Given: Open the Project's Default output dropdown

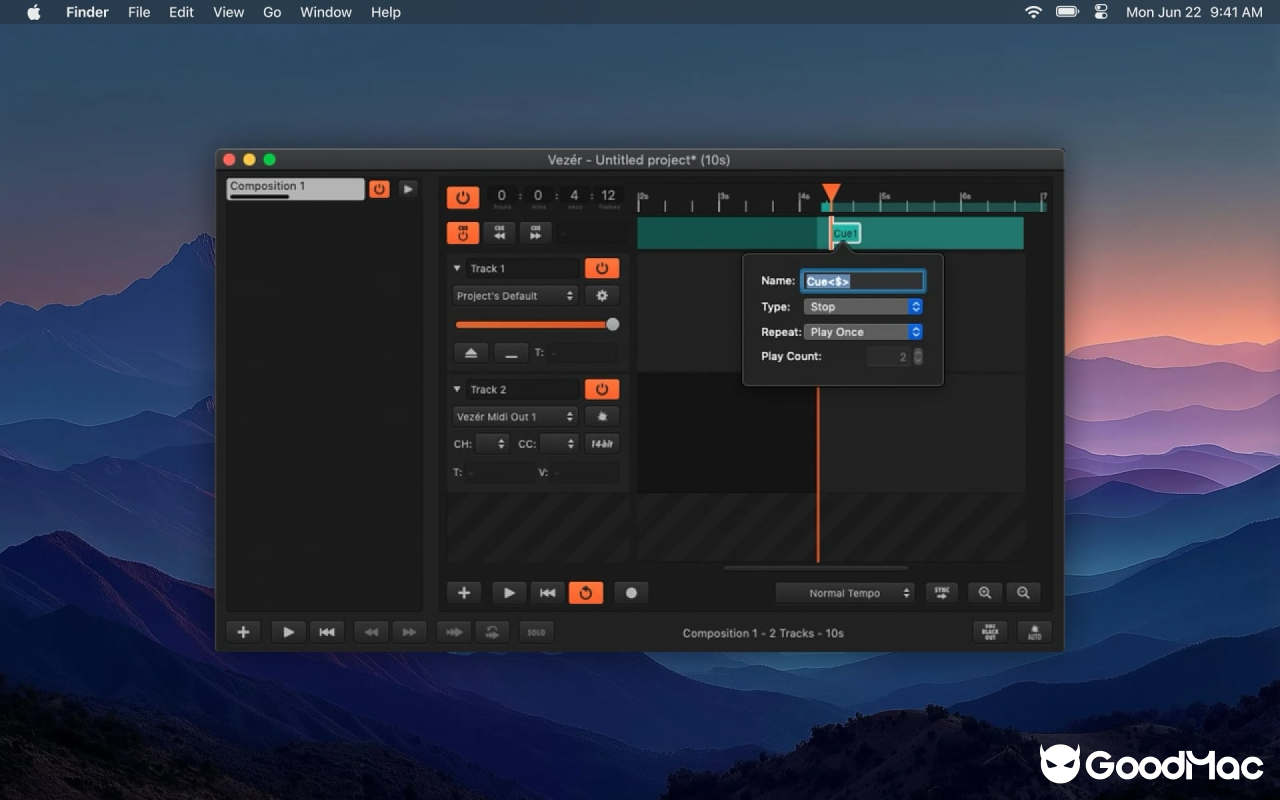Looking at the screenshot, I should point(515,296).
